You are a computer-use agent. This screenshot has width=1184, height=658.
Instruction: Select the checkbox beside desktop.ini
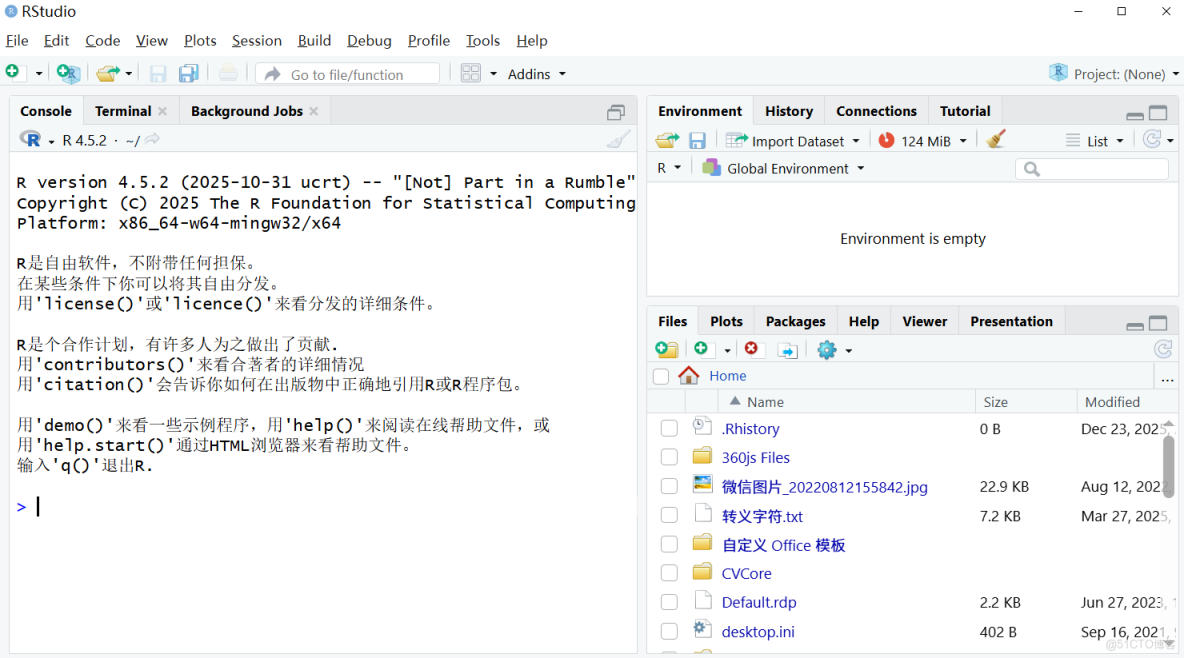(669, 631)
